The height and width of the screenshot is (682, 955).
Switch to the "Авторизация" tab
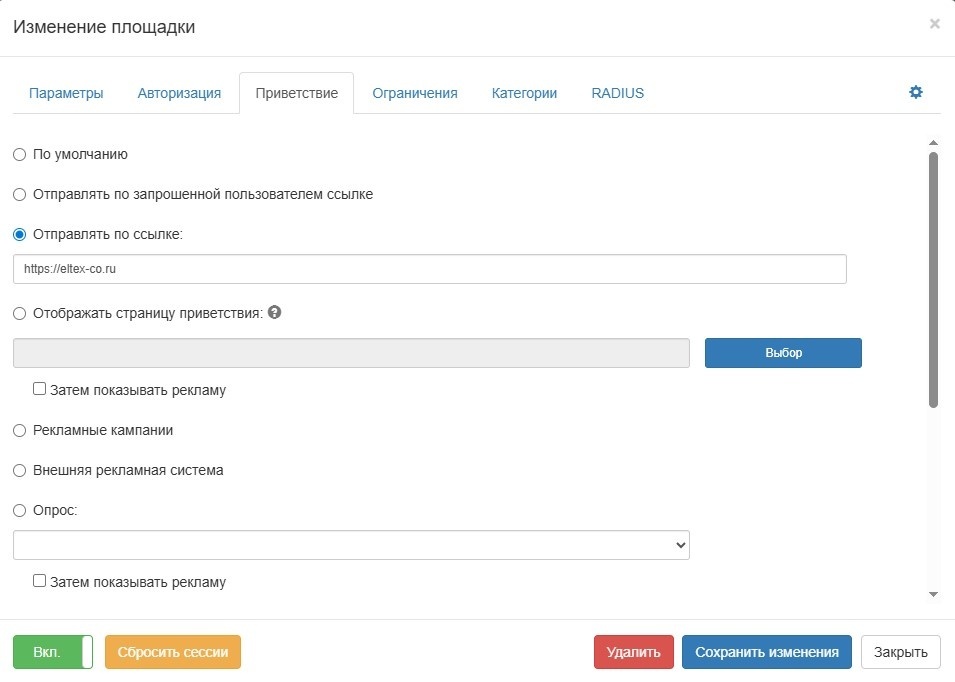(179, 93)
